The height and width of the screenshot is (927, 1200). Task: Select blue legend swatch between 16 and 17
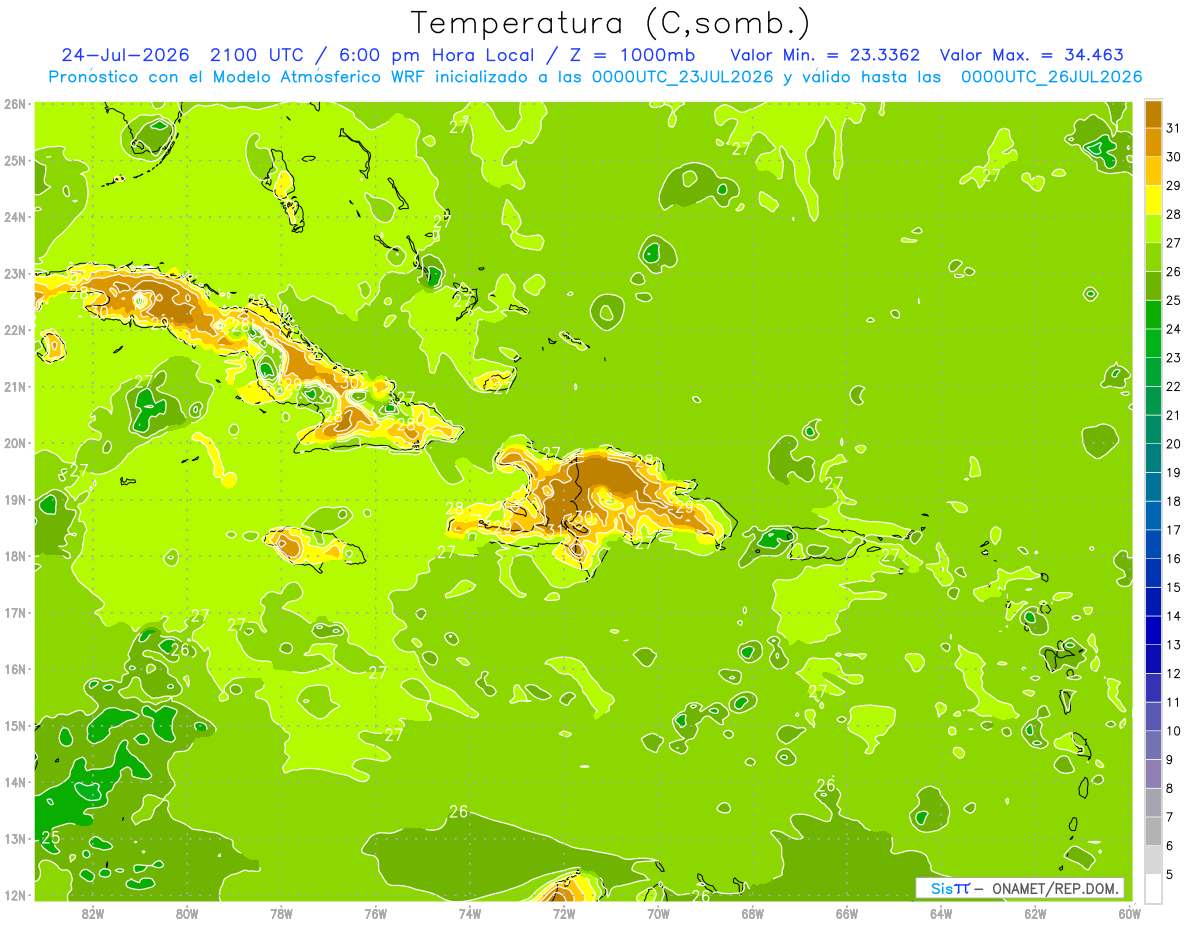1153,544
